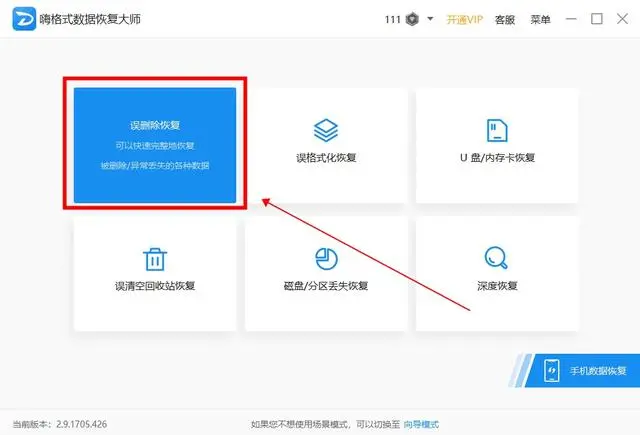
Task: Switch to 向导模式 via the link
Action: pyautogui.click(x=421, y=424)
